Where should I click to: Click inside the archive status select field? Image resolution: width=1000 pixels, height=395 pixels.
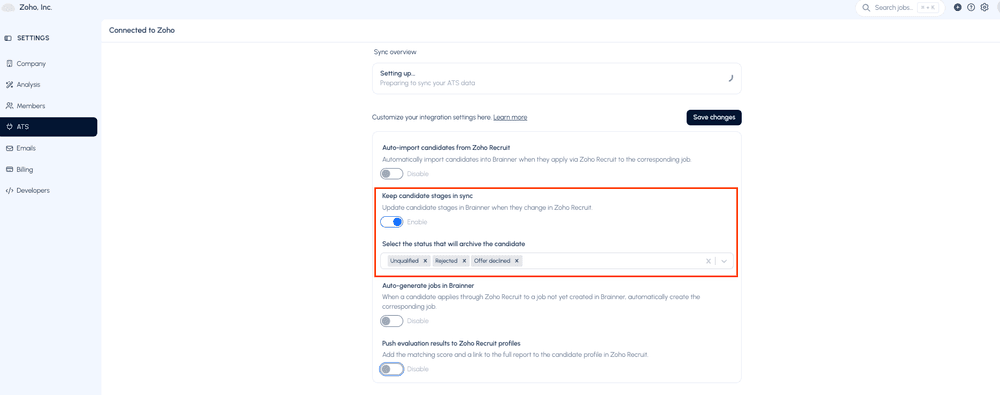click(x=557, y=261)
